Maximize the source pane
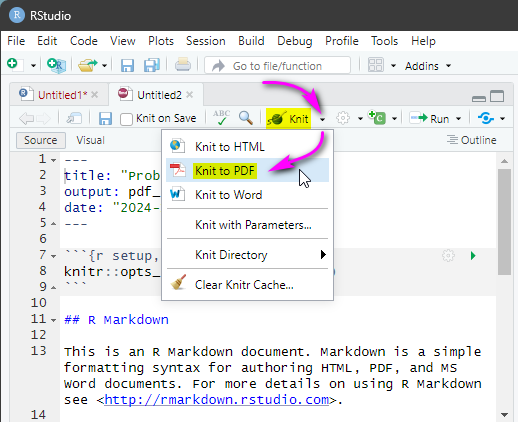This screenshot has height=422, width=518. pyautogui.click(x=497, y=96)
